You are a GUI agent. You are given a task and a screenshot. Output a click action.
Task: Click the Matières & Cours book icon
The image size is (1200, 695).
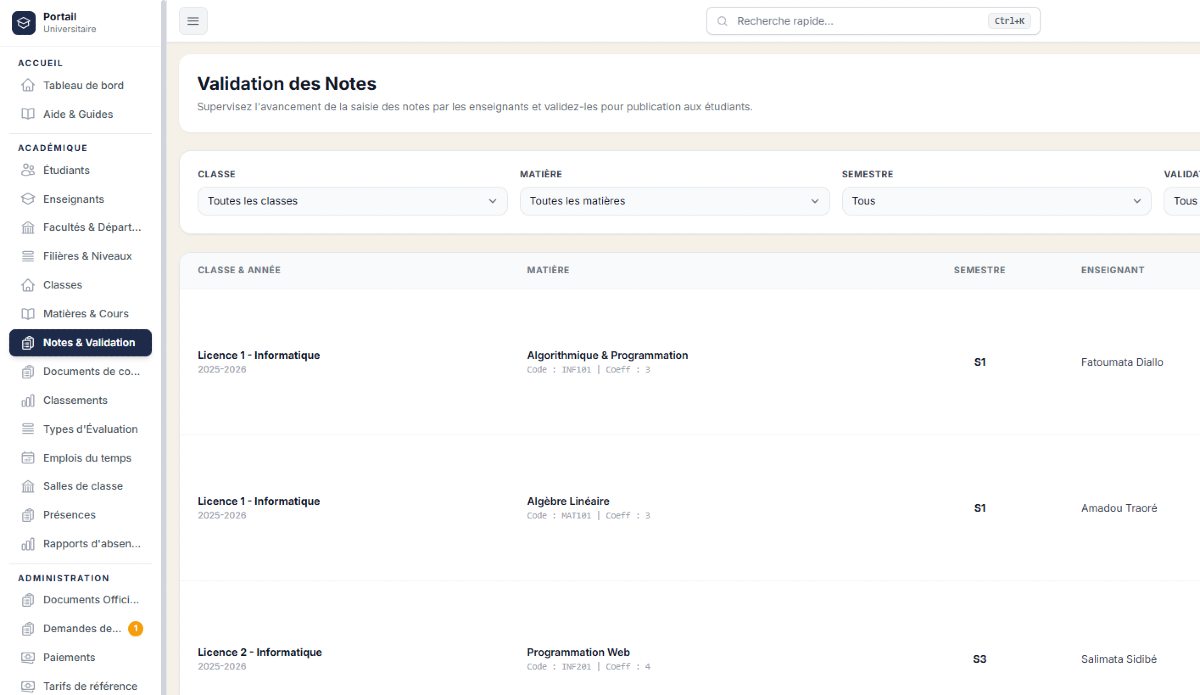[x=28, y=313]
